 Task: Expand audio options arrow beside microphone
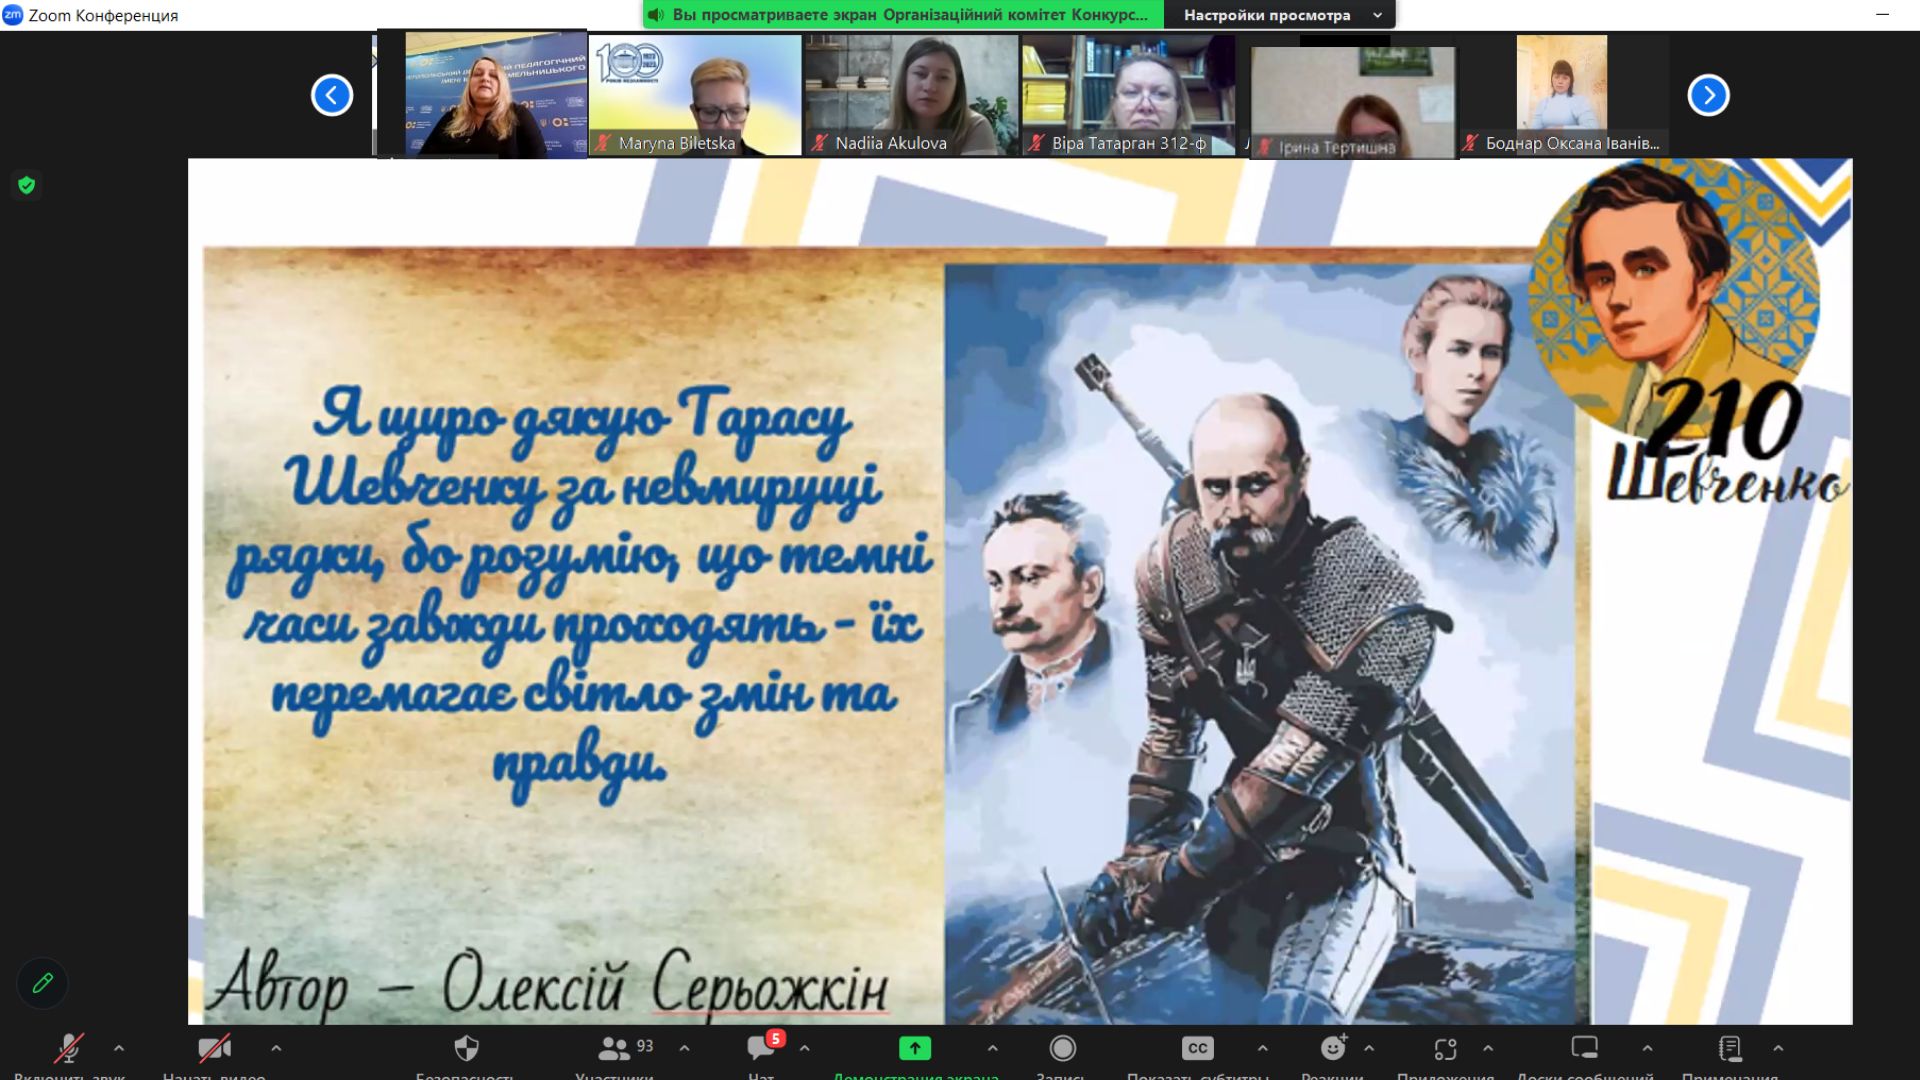click(x=119, y=1049)
